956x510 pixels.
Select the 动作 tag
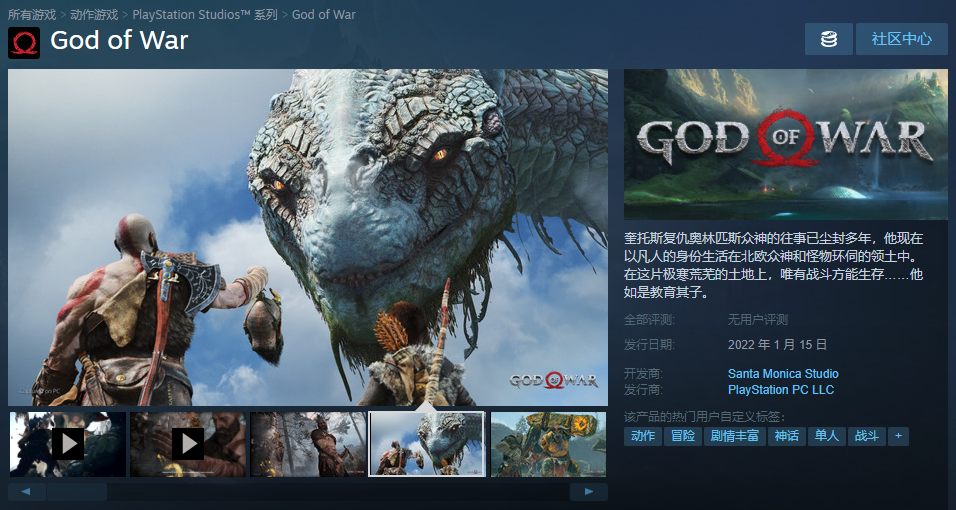(643, 436)
